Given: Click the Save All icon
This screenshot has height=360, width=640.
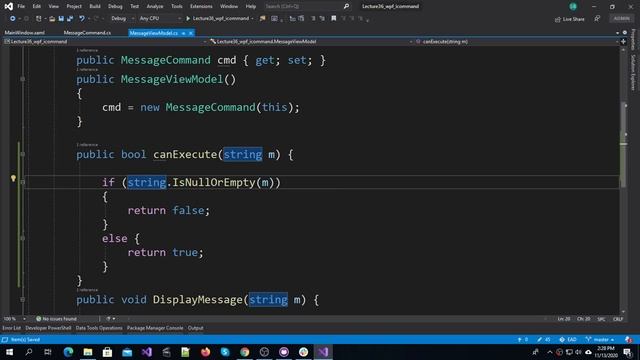Looking at the screenshot, I should (x=70, y=19).
